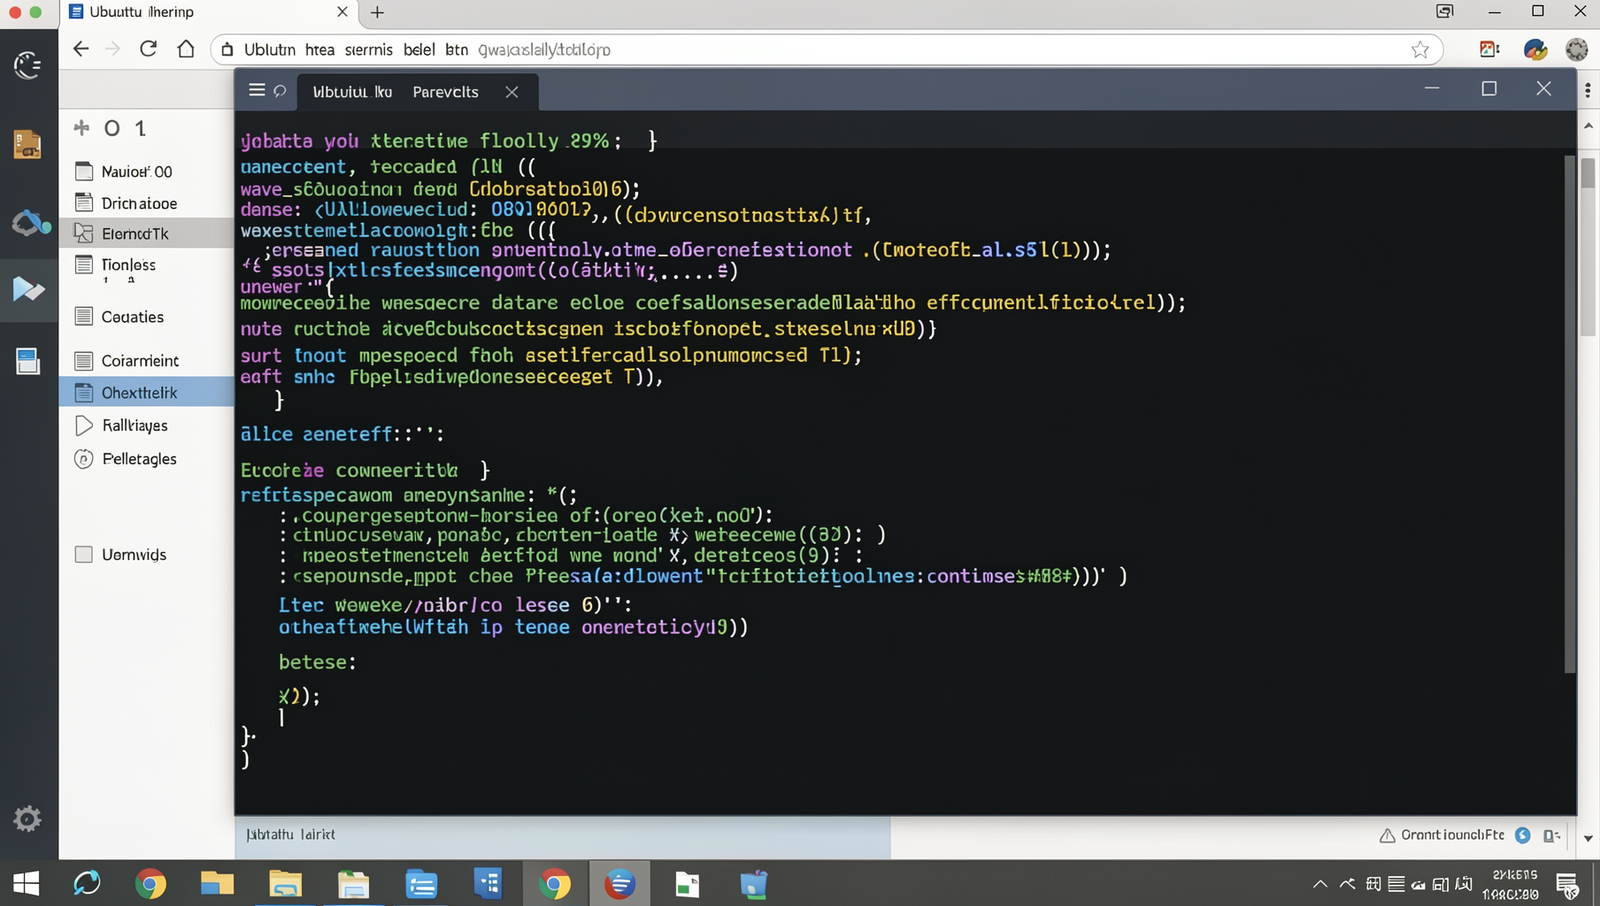This screenshot has width=1600, height=906.
Task: Open the Windows Start menu
Action: tap(26, 883)
